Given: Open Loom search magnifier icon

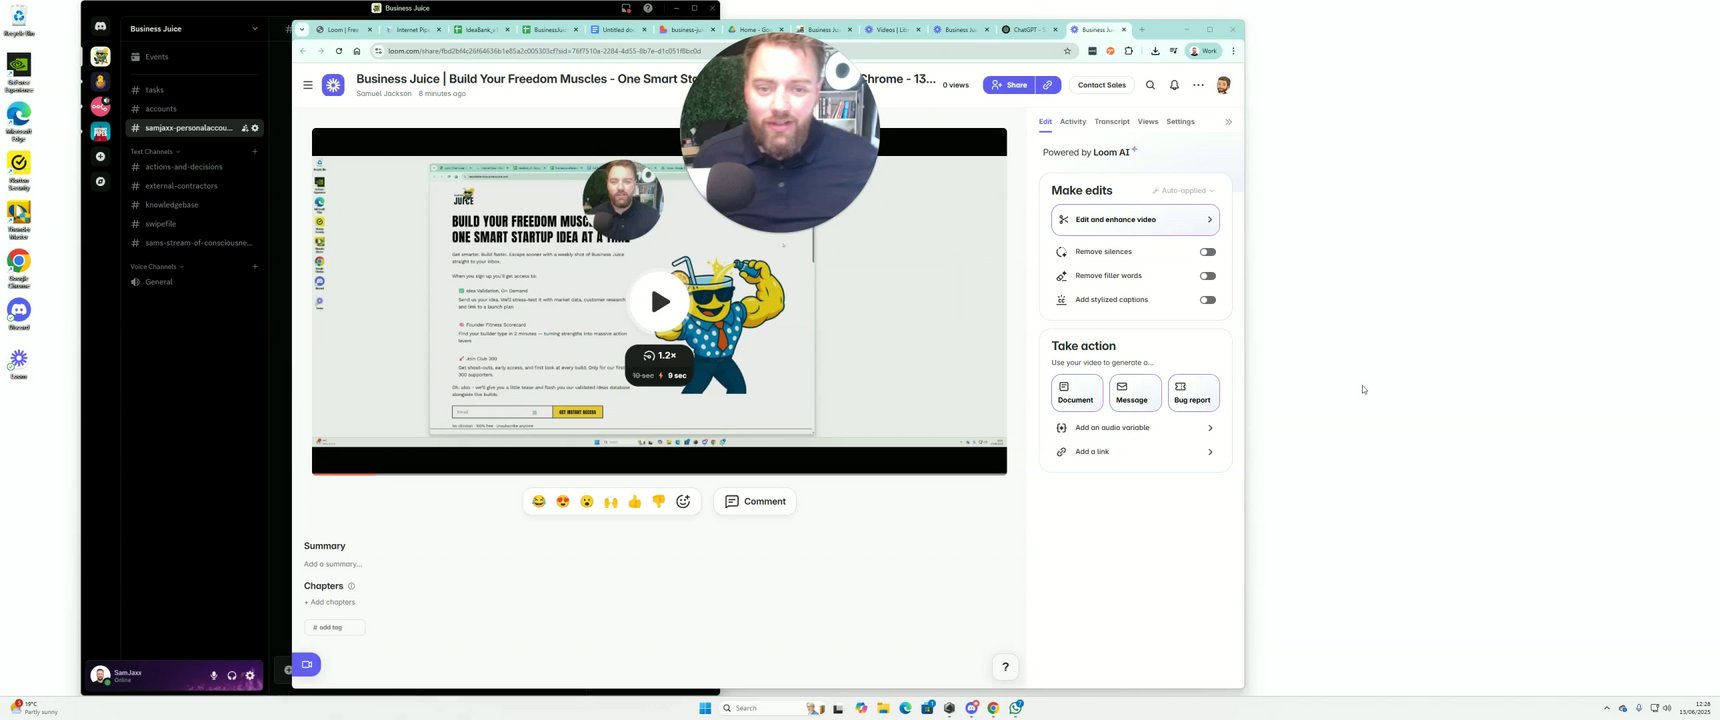Looking at the screenshot, I should pyautogui.click(x=1150, y=85).
